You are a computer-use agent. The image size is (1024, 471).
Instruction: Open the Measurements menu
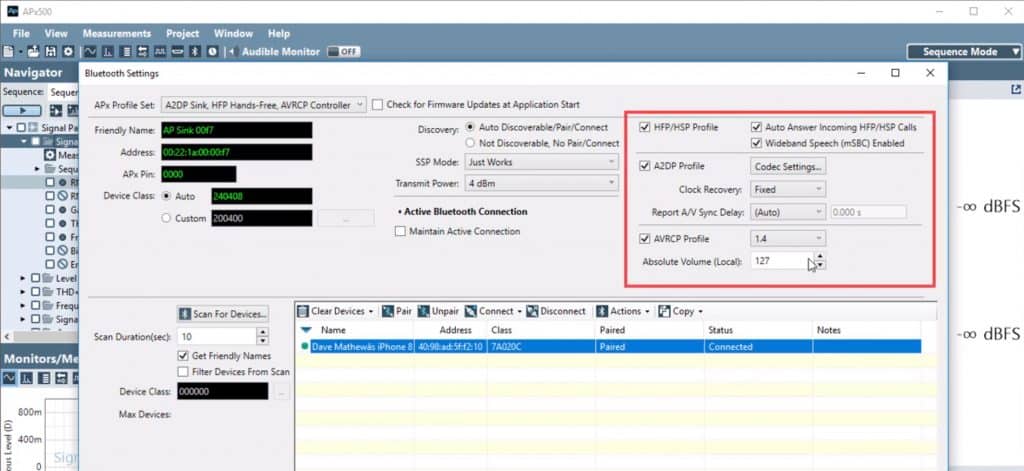coord(117,33)
